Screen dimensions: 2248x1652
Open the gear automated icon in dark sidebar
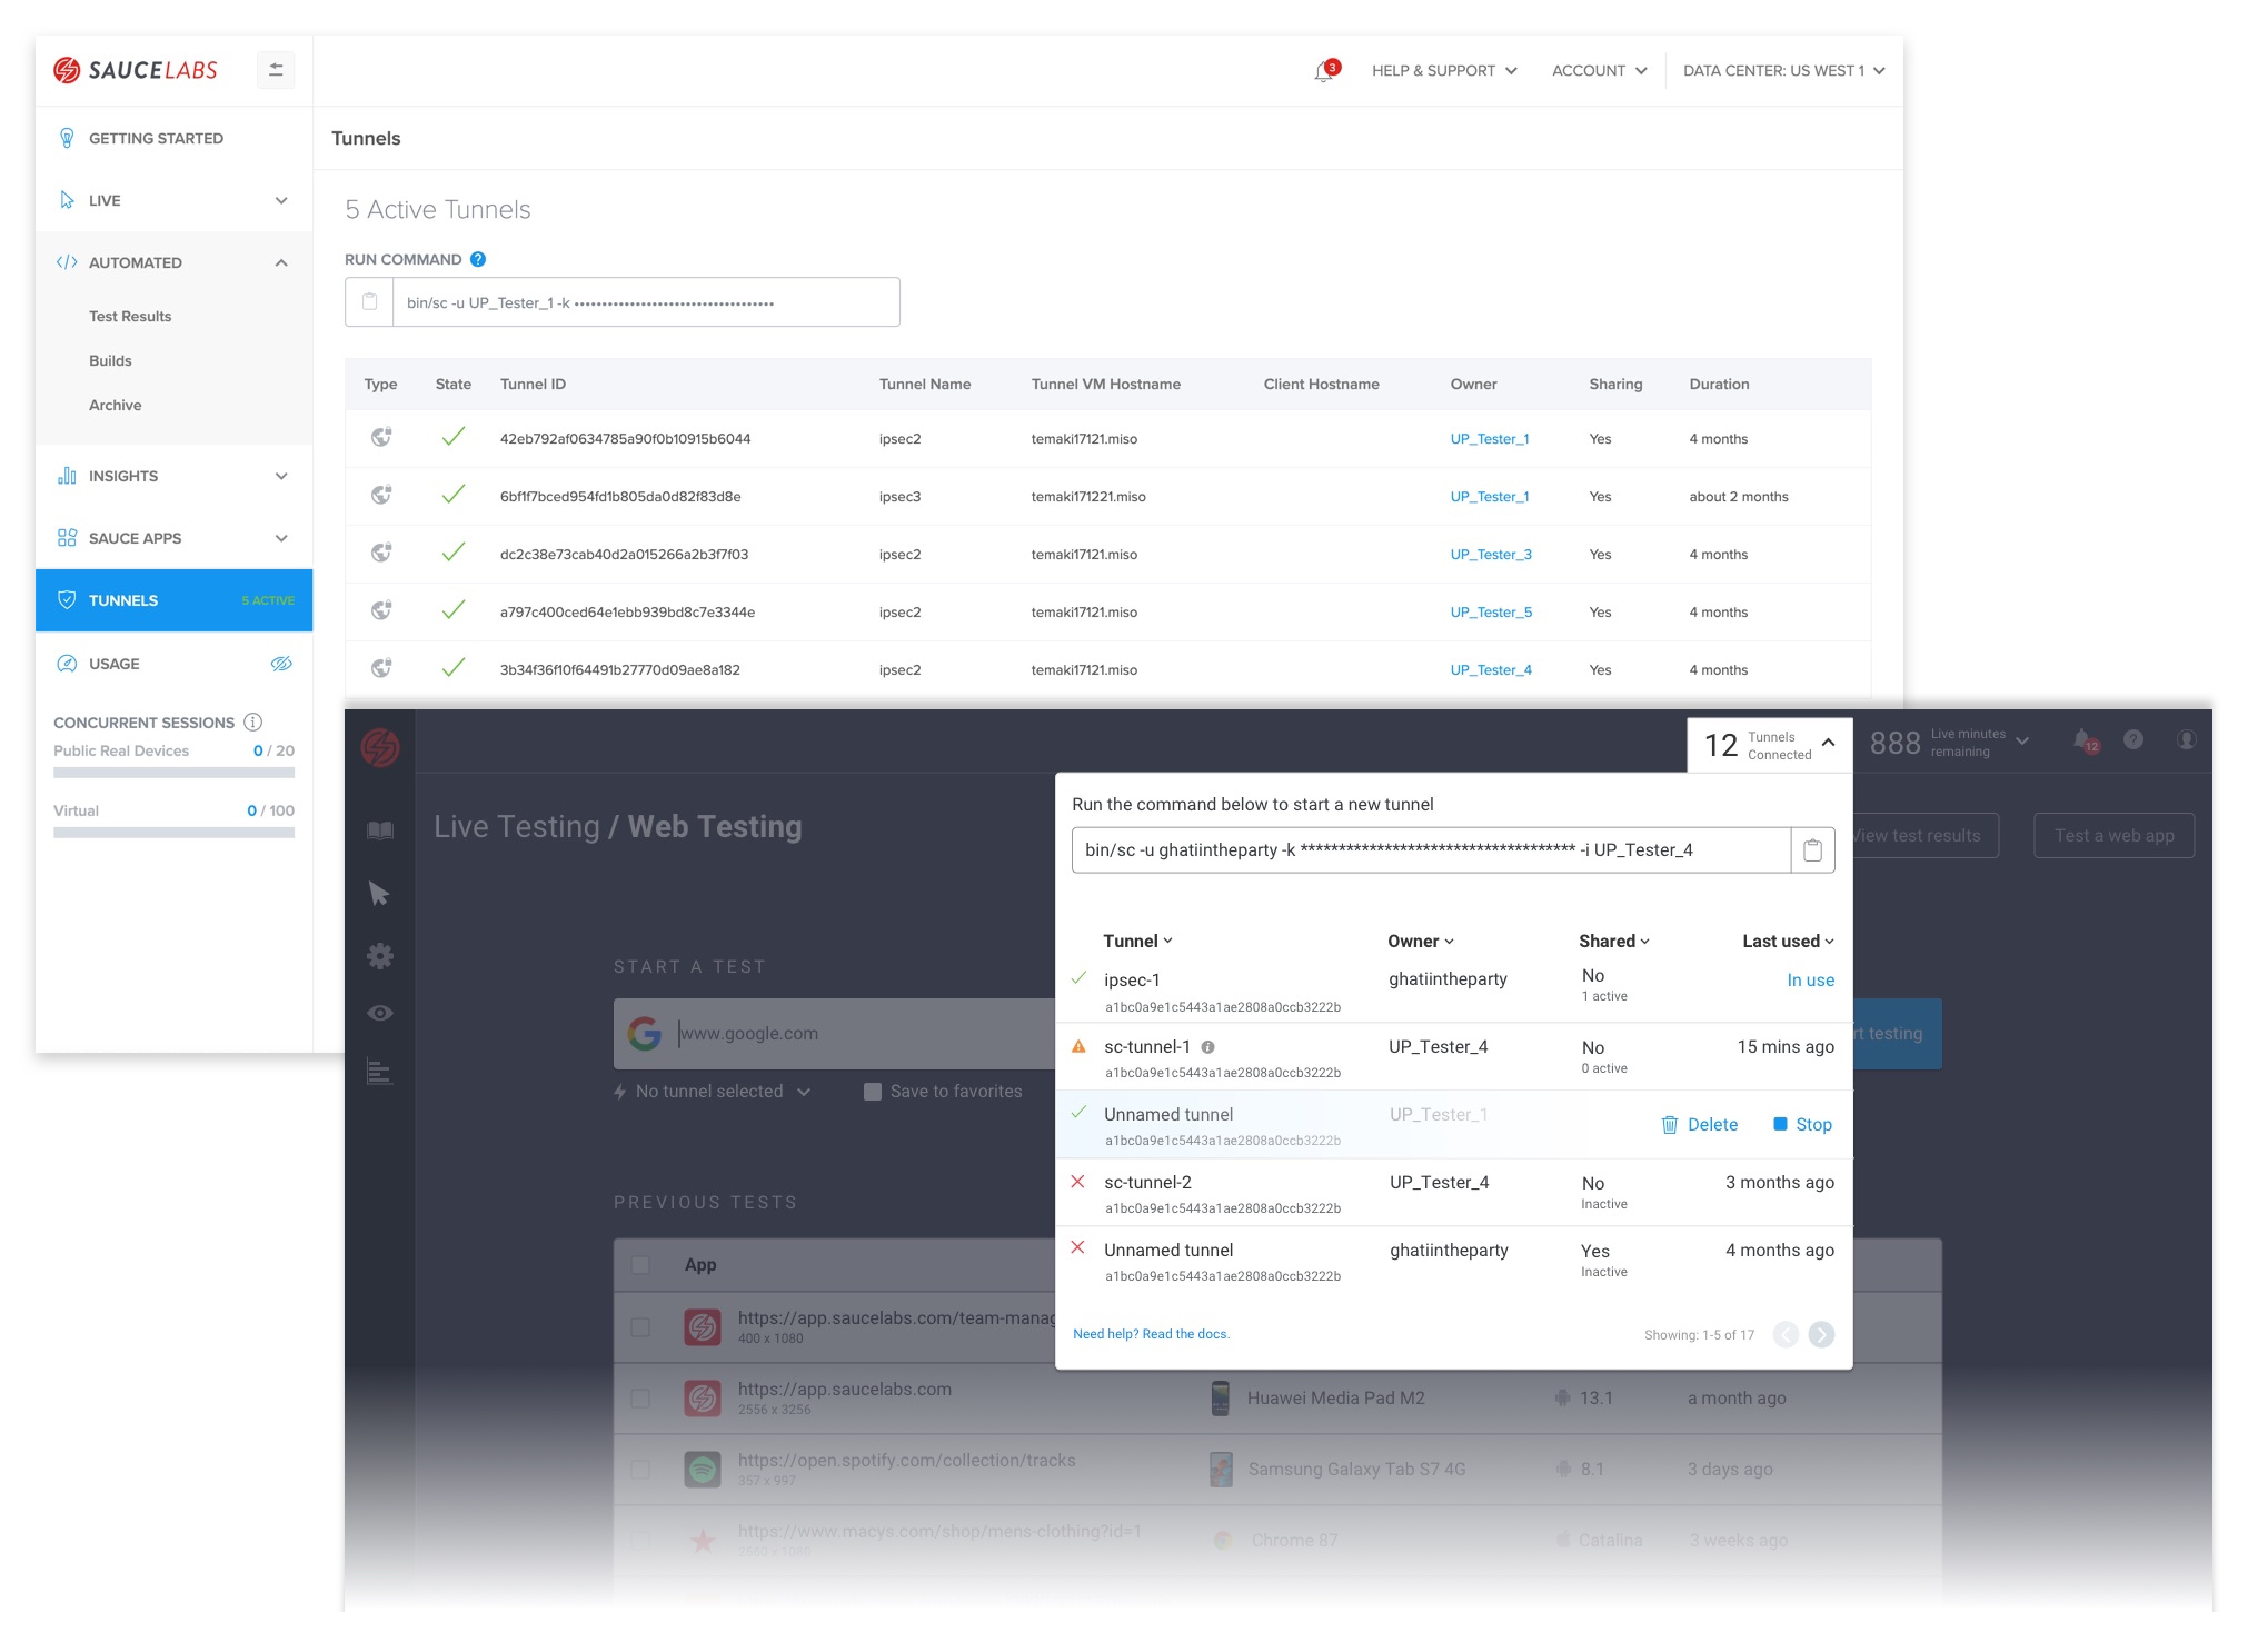(380, 956)
